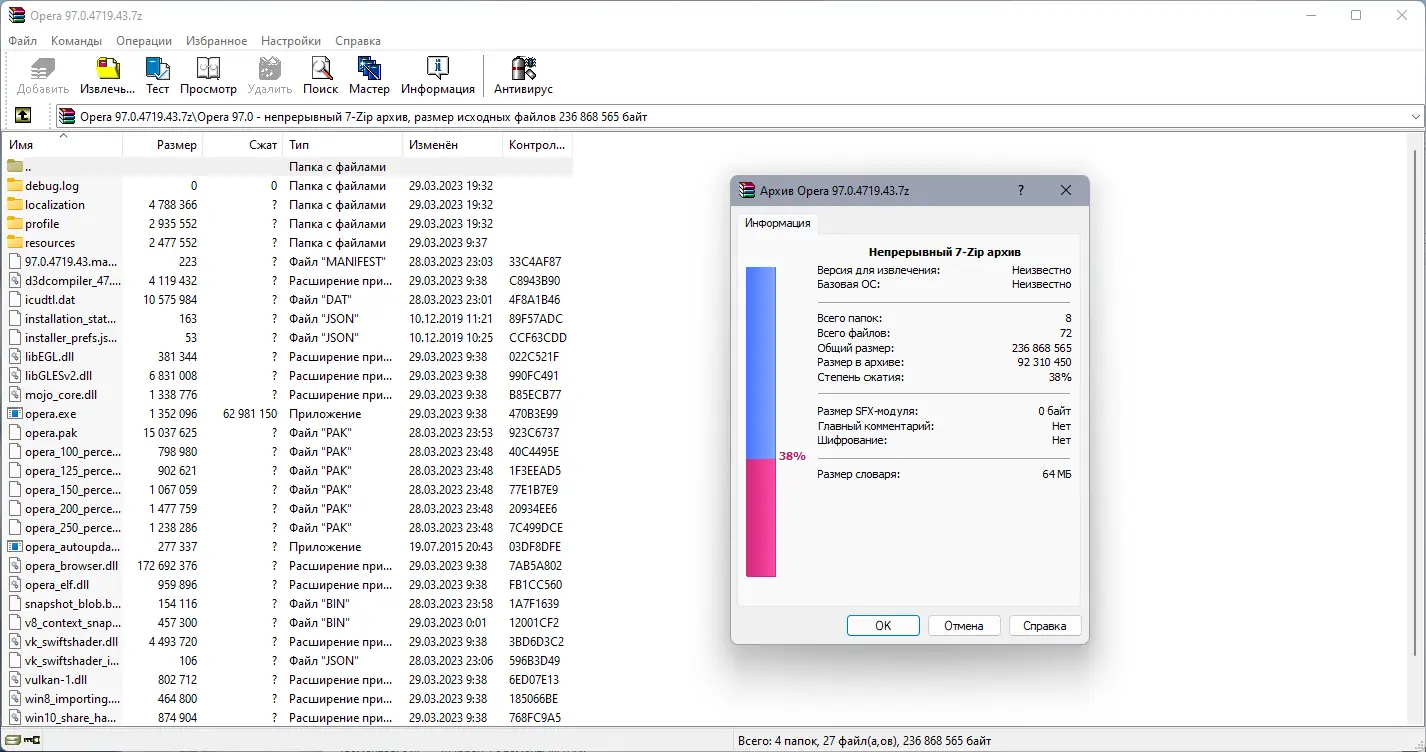Screen dimensions: 1426x752
Task: Click the opera.exe application icon
Action: (x=15, y=413)
